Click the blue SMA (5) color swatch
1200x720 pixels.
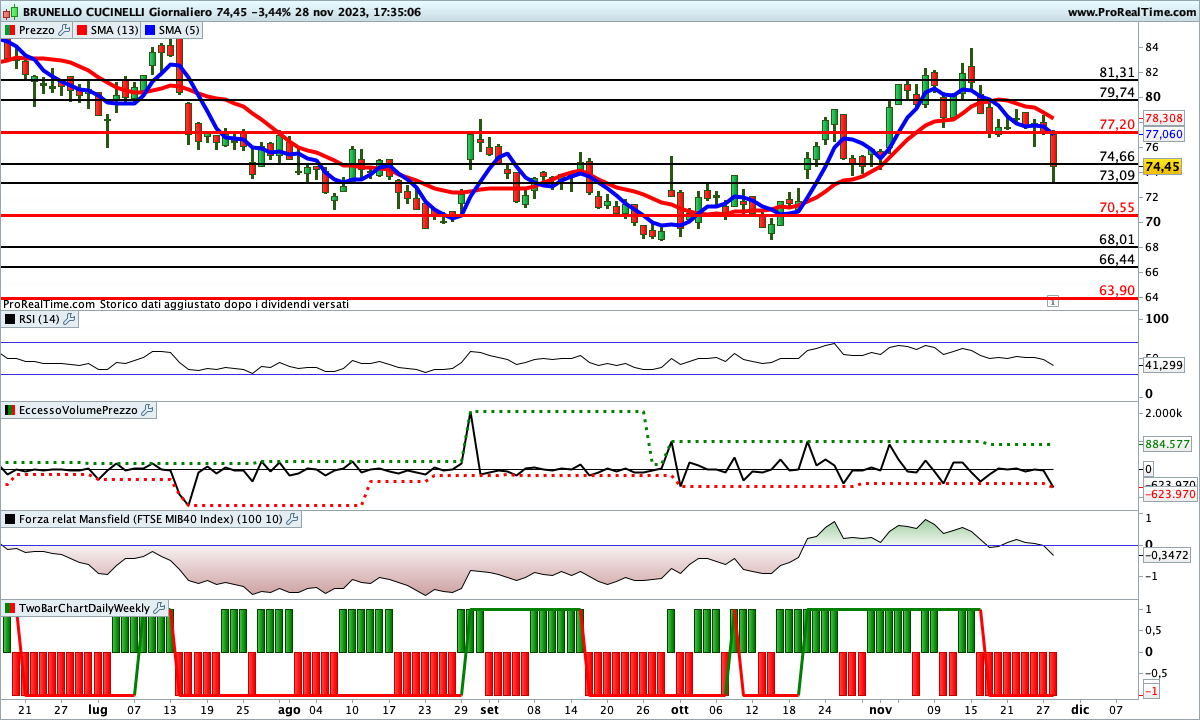[150, 30]
